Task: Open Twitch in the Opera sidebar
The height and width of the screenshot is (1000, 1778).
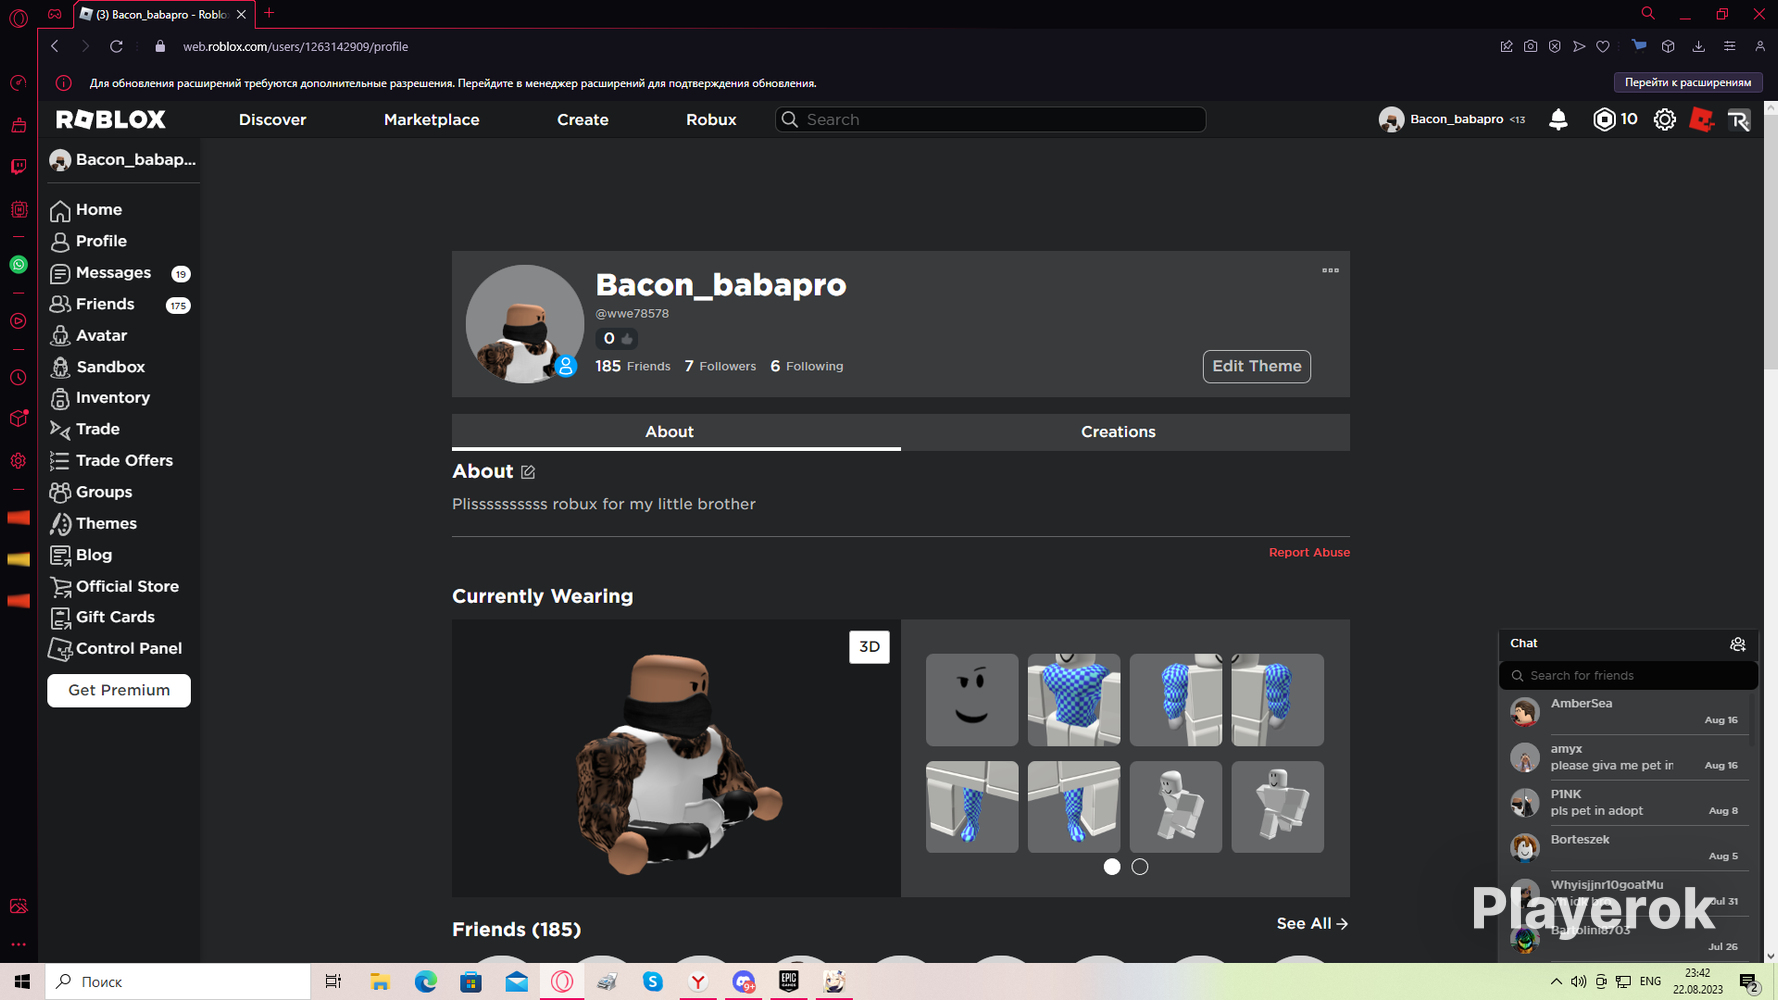Action: coord(18,167)
